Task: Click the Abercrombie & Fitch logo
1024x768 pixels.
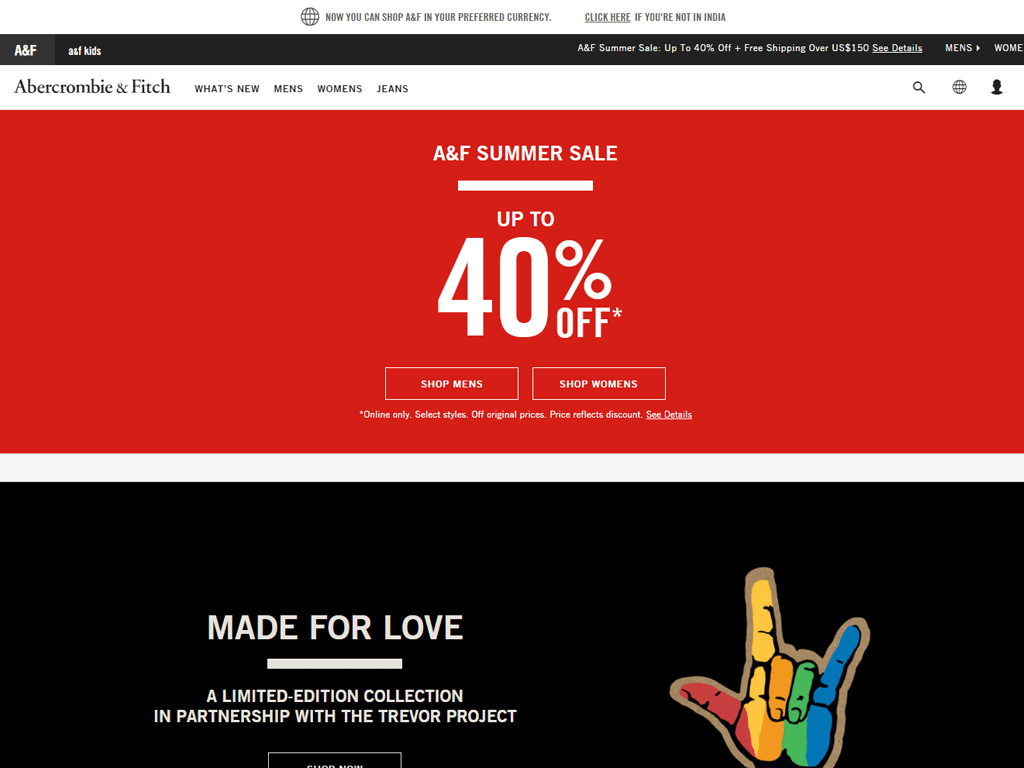Action: 92,87
